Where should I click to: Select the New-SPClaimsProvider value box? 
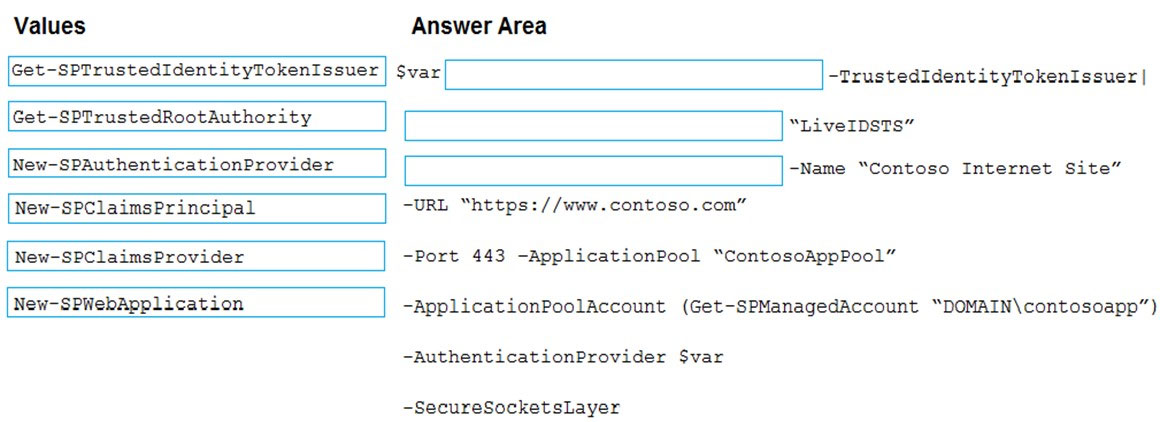(197, 256)
